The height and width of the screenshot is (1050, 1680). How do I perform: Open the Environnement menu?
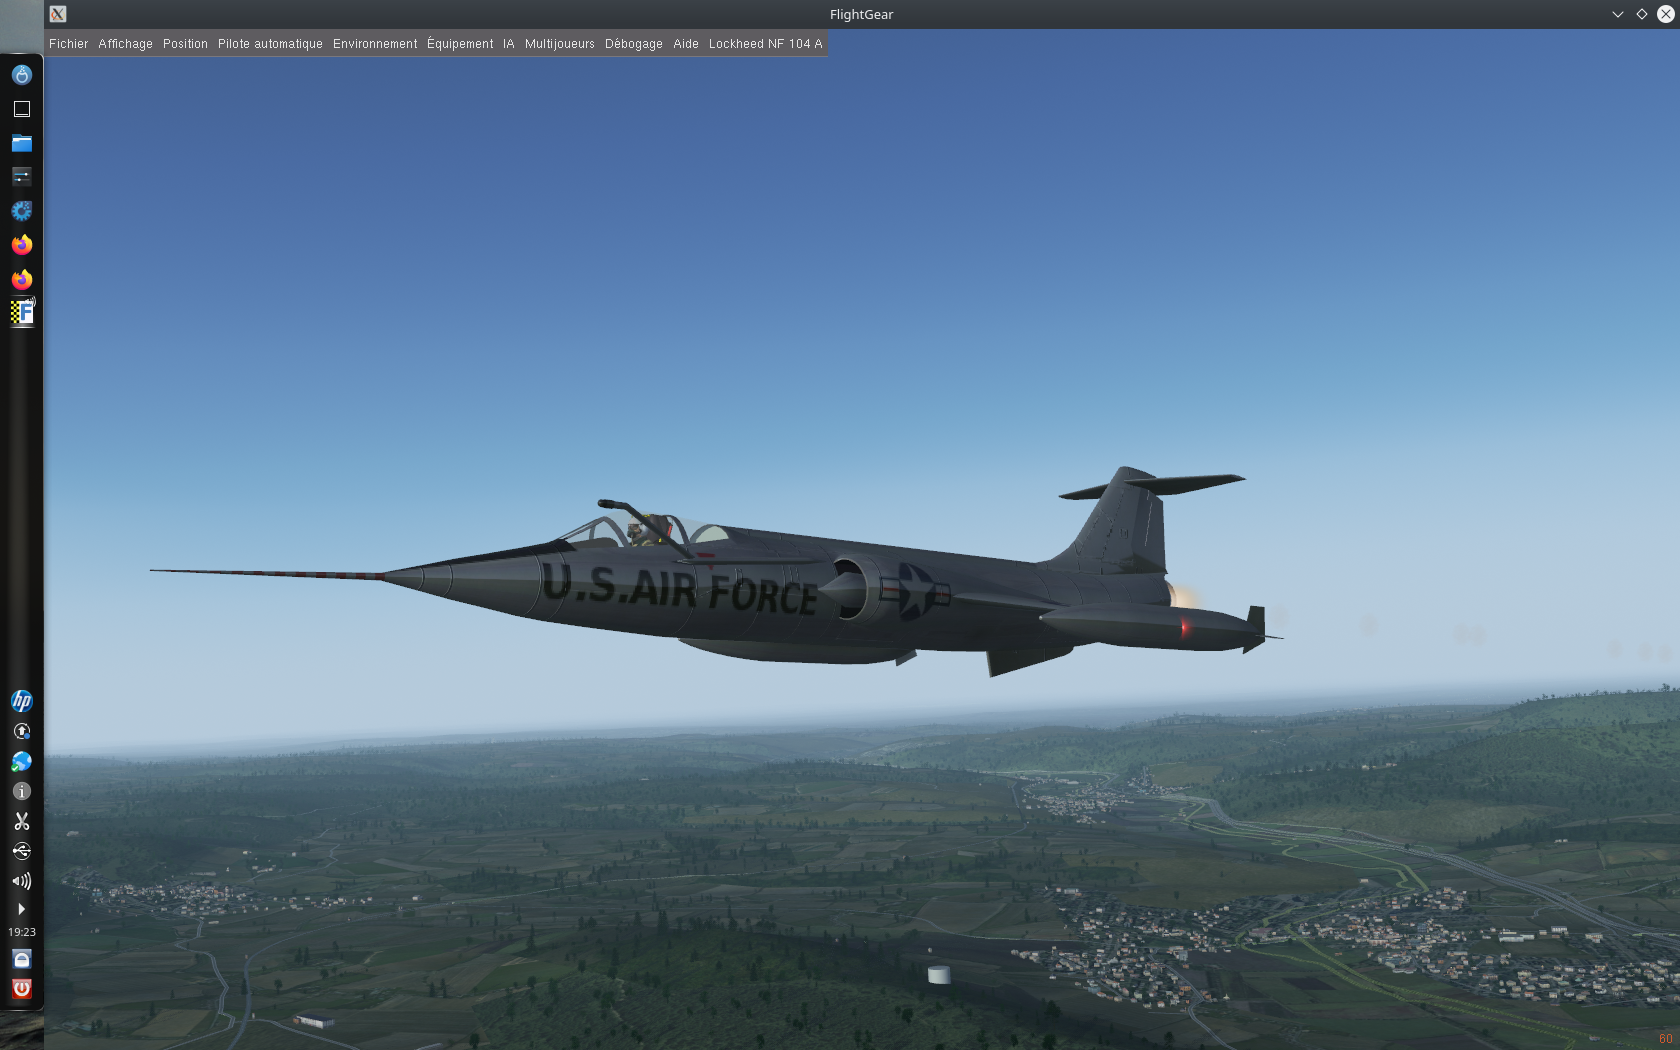[375, 44]
